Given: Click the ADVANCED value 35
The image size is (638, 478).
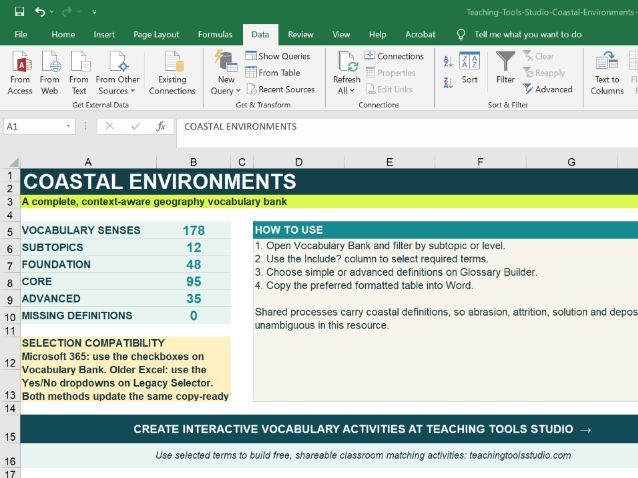Looking at the screenshot, I should (x=194, y=299).
